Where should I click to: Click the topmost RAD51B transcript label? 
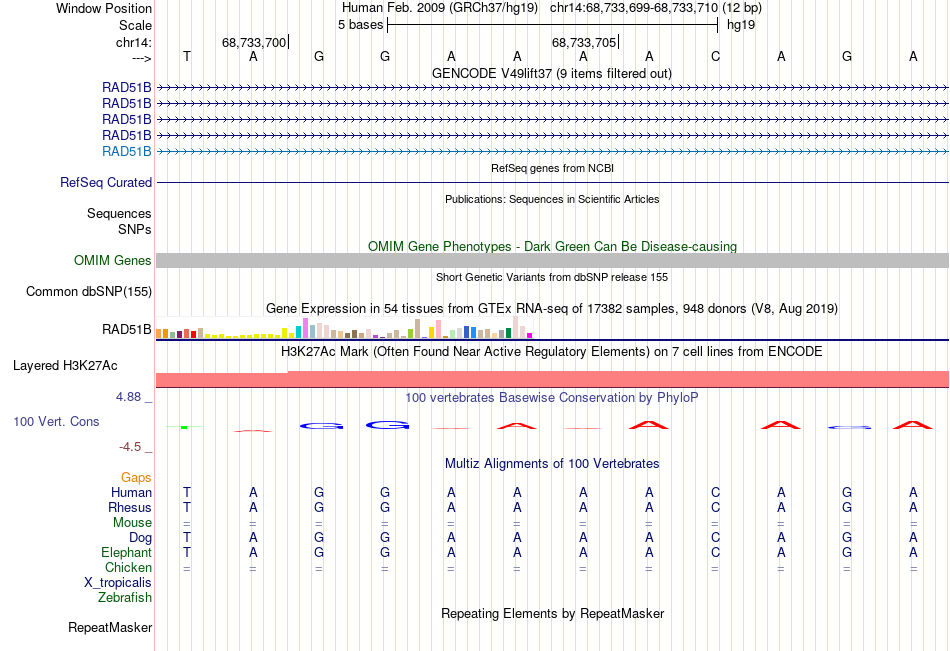(x=127, y=87)
